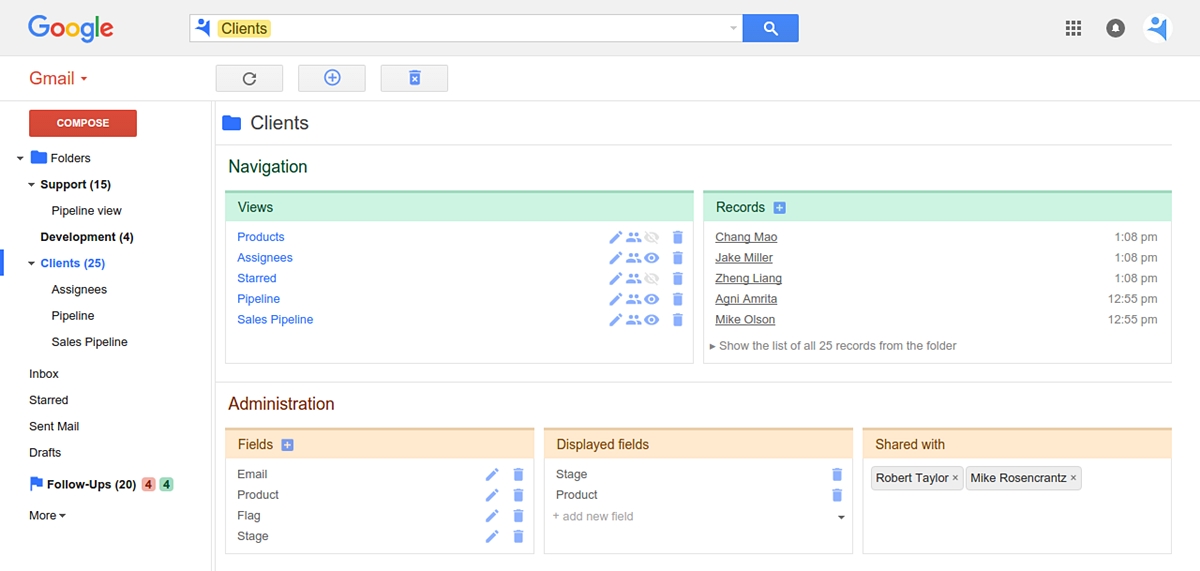Open the Google apps grid
The width and height of the screenshot is (1200, 571).
tap(1073, 28)
